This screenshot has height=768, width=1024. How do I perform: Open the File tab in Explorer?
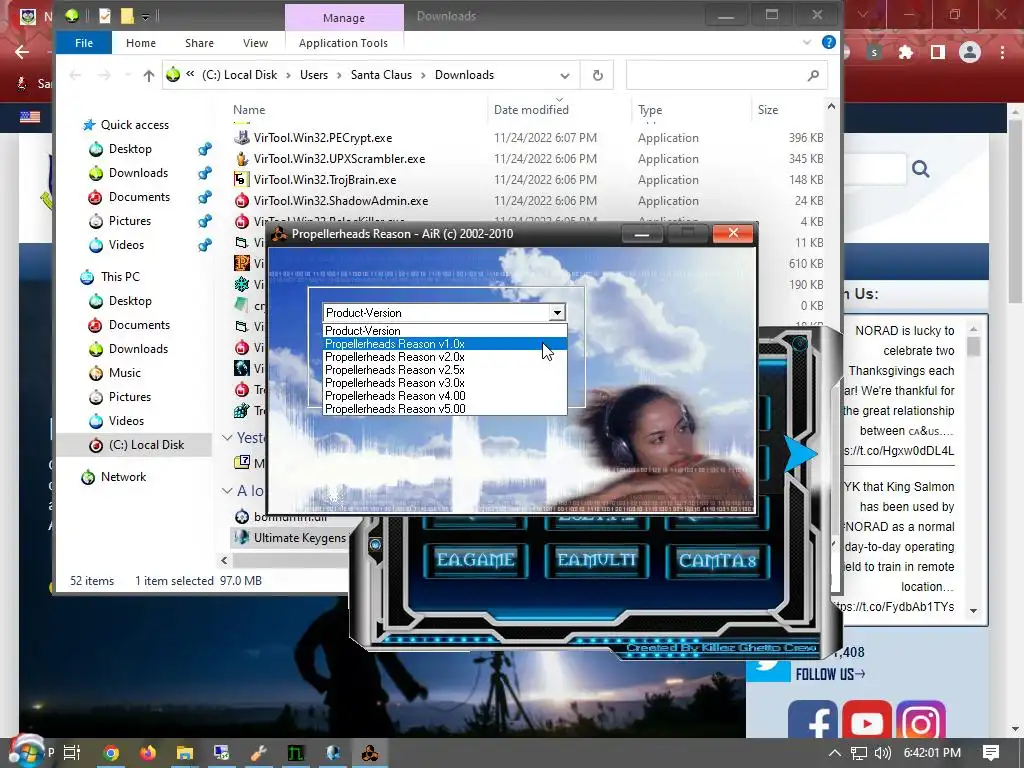[84, 43]
